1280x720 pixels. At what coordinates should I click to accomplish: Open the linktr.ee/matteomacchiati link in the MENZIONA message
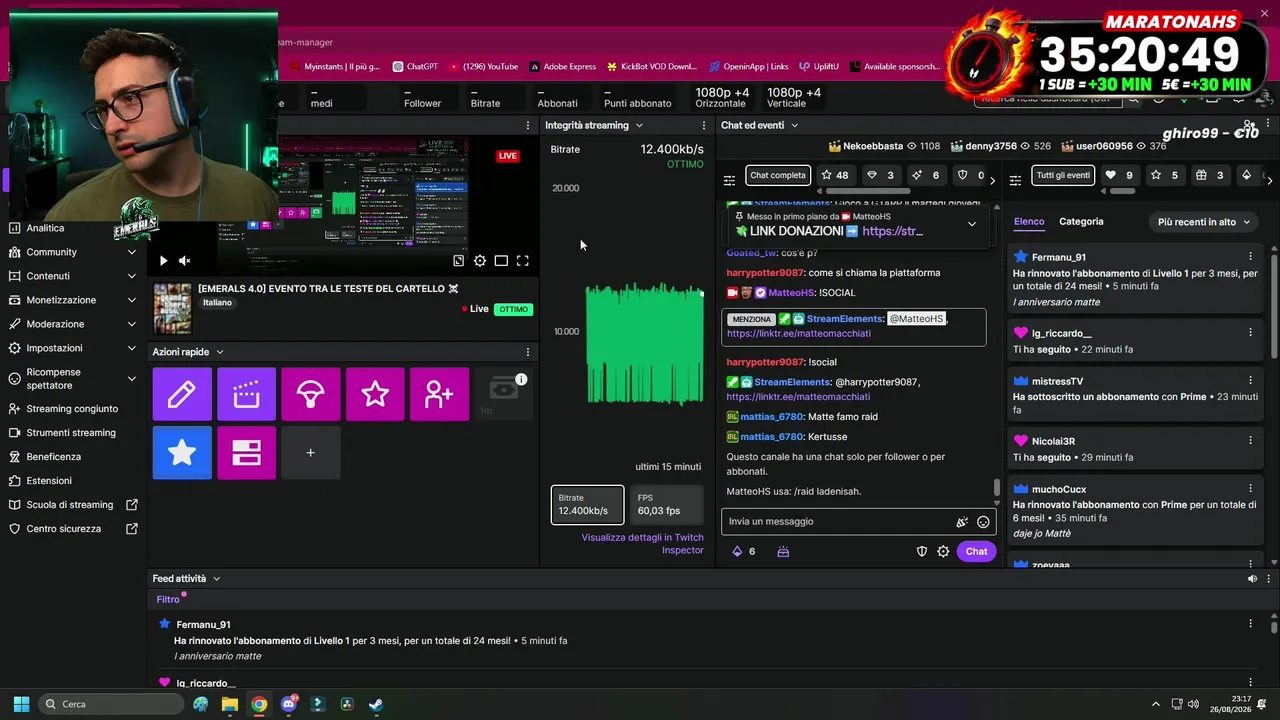tap(799, 333)
